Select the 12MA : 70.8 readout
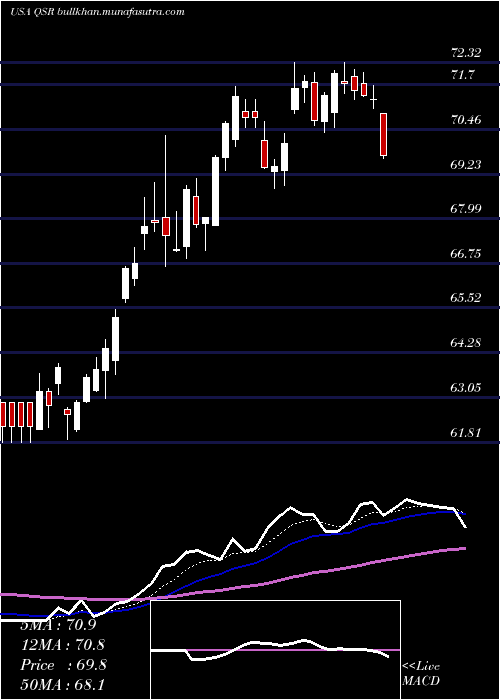The image size is (500, 700). click(x=63, y=645)
